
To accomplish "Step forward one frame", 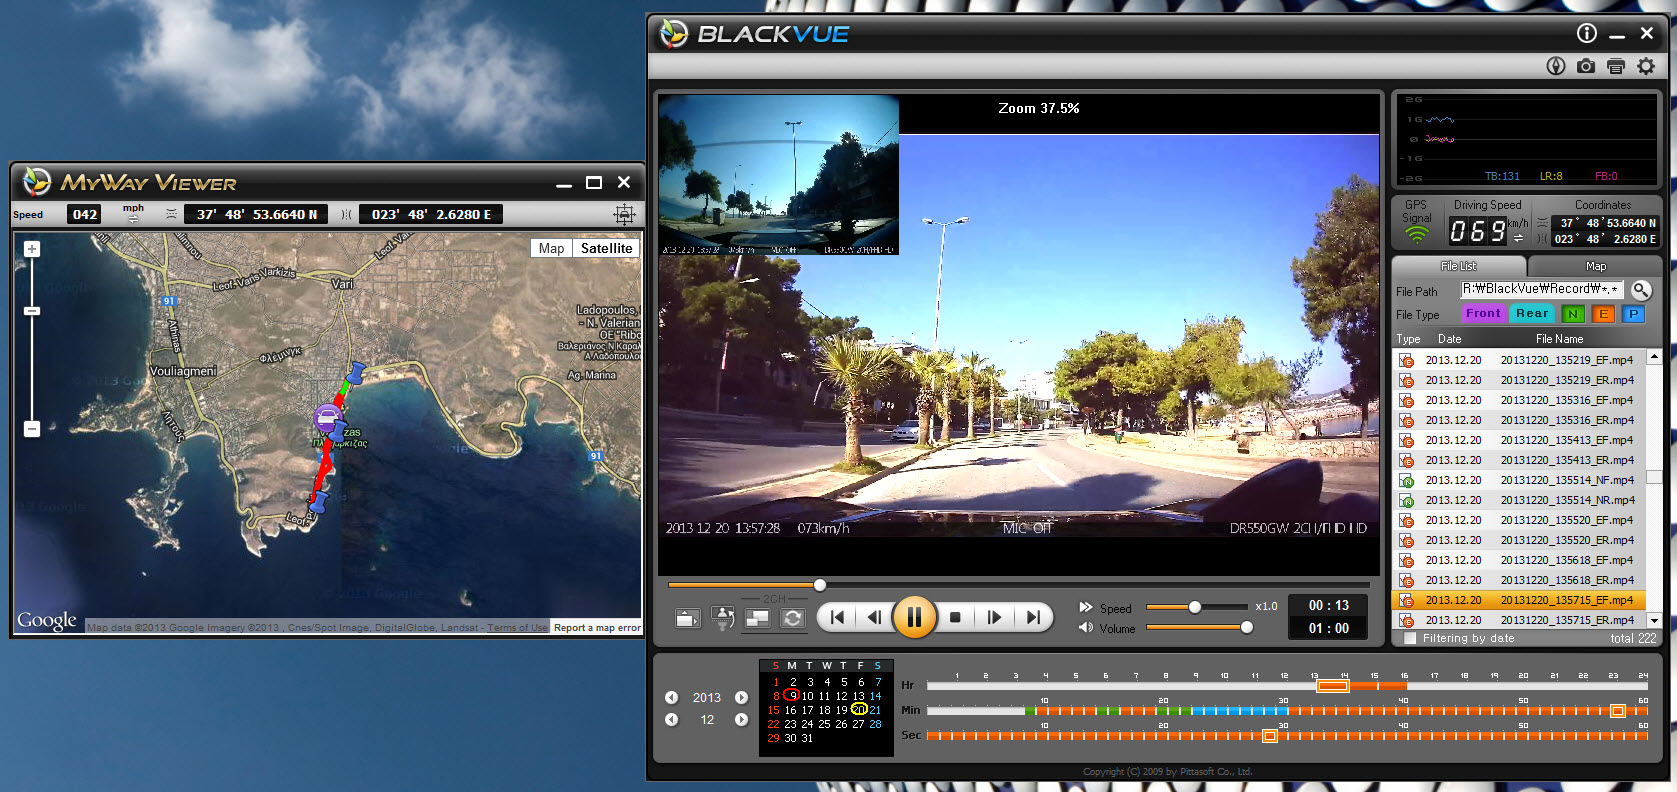I will click(994, 617).
